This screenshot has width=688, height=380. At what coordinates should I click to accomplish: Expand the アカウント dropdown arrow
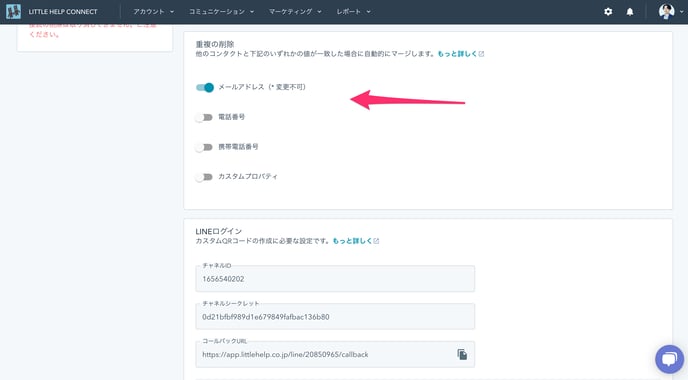coord(172,12)
